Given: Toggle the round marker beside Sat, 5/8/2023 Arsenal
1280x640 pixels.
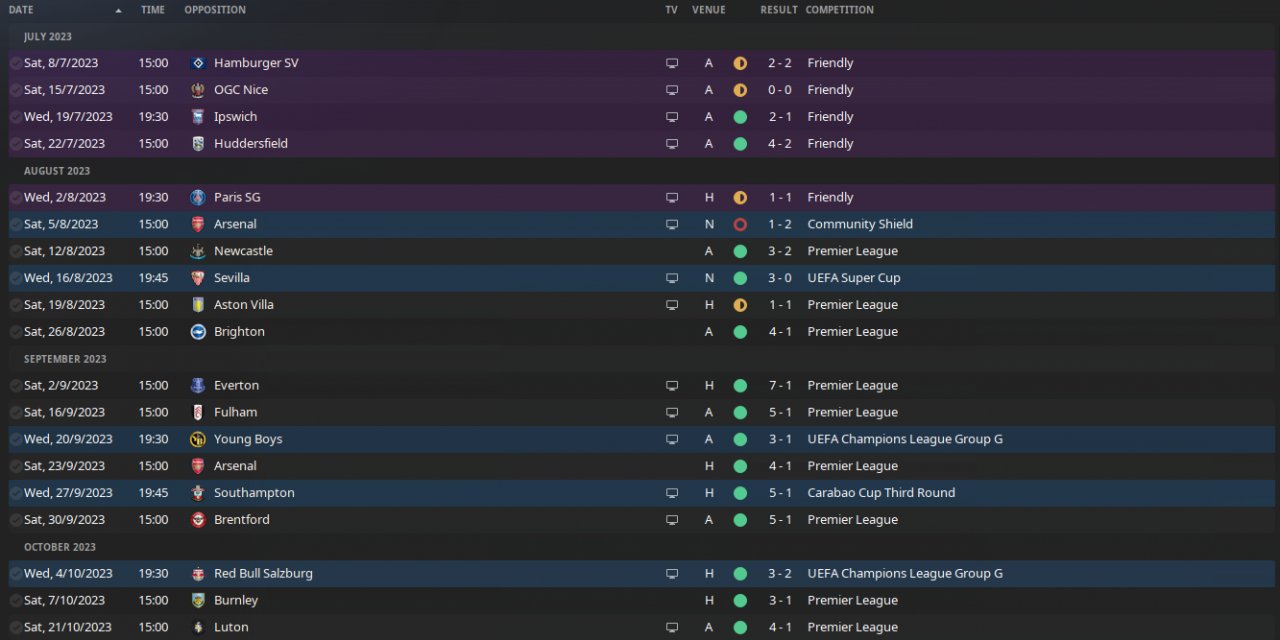Looking at the screenshot, I should pyautogui.click(x=15, y=224).
